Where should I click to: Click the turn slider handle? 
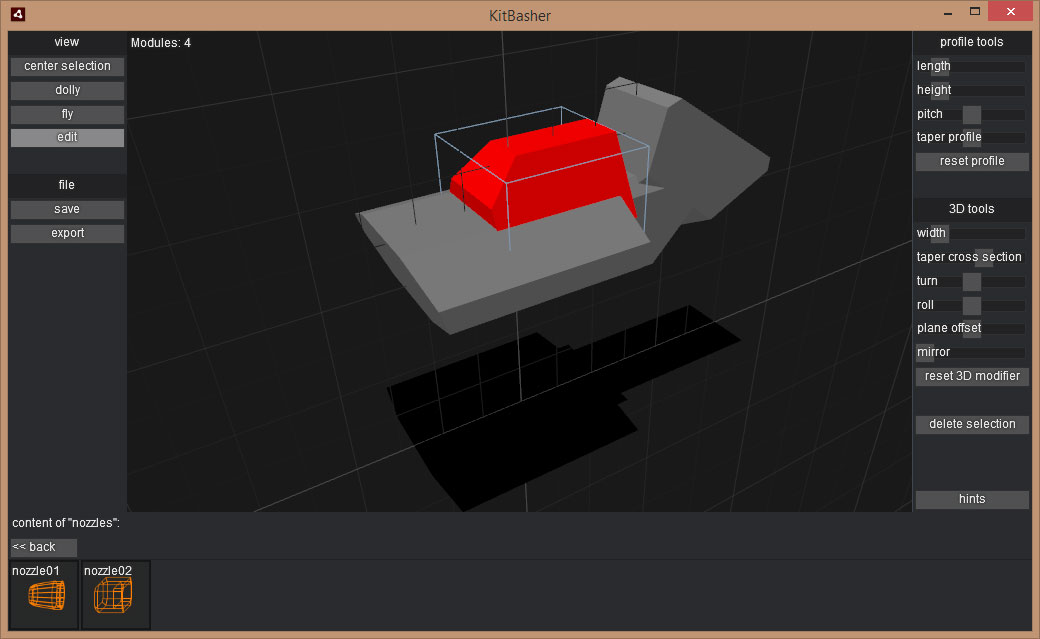click(972, 282)
